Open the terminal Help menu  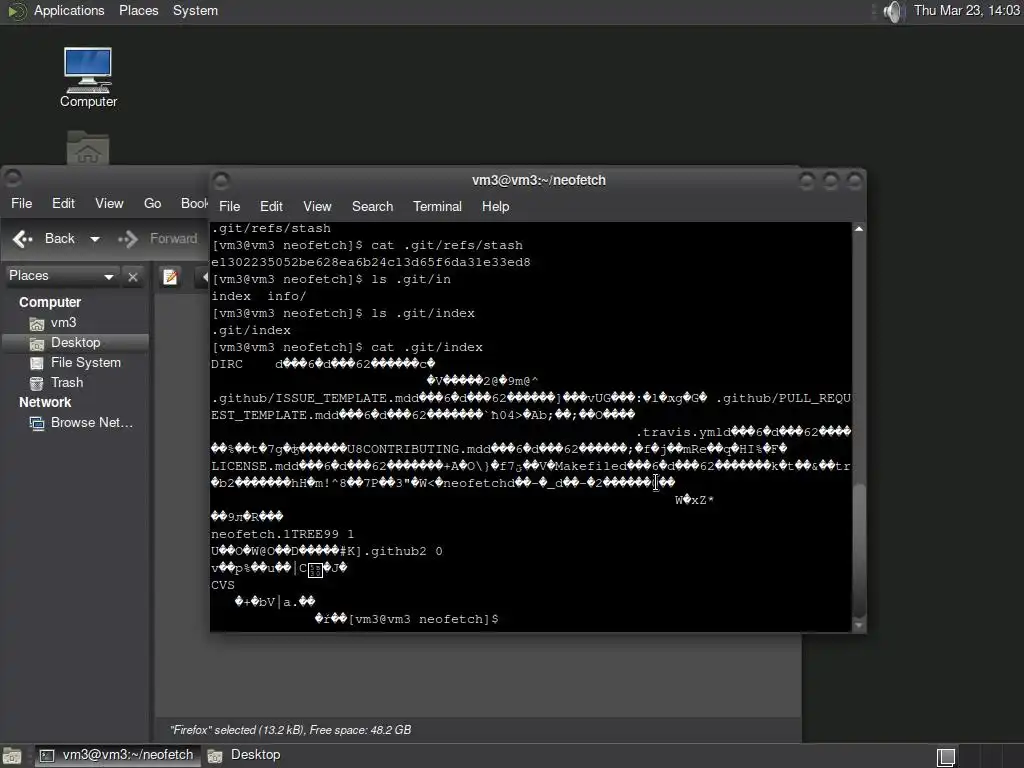point(496,206)
